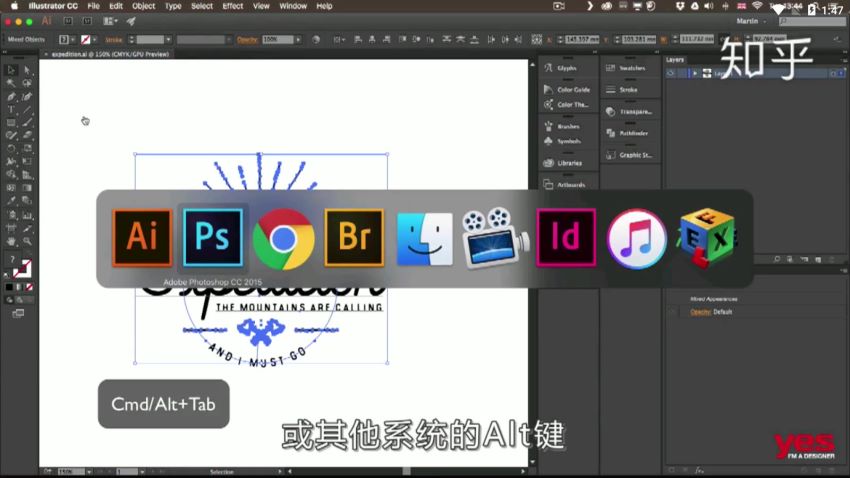Switch to the Layers panel tab

(675, 60)
